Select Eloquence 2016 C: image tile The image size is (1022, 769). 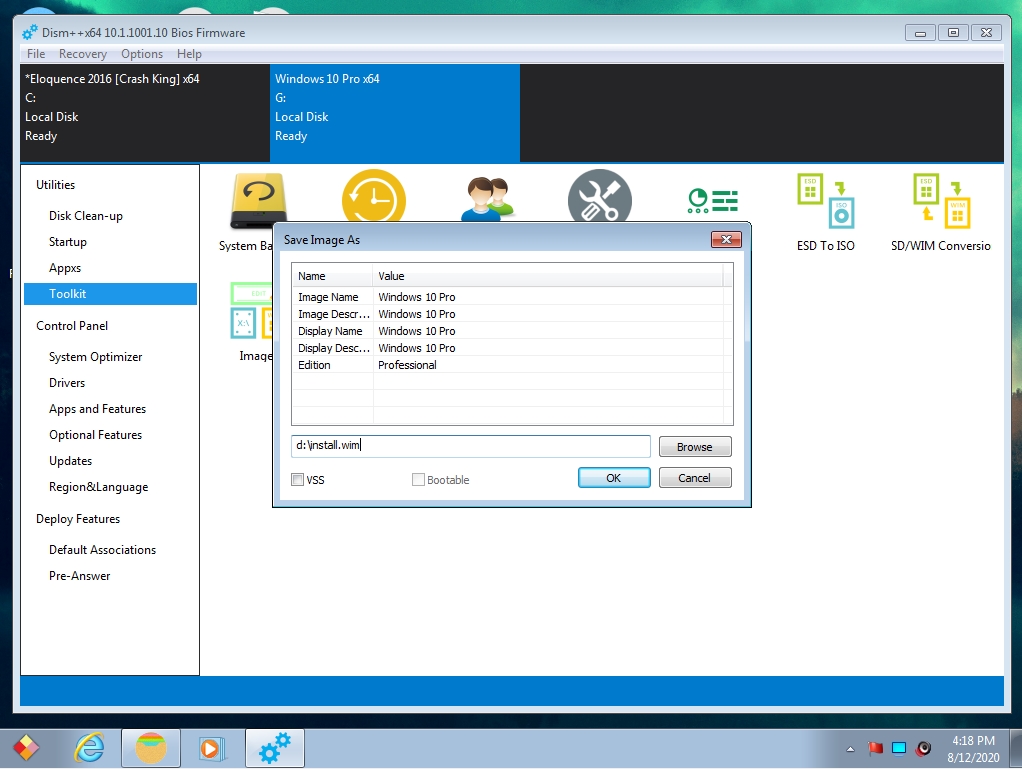click(145, 113)
